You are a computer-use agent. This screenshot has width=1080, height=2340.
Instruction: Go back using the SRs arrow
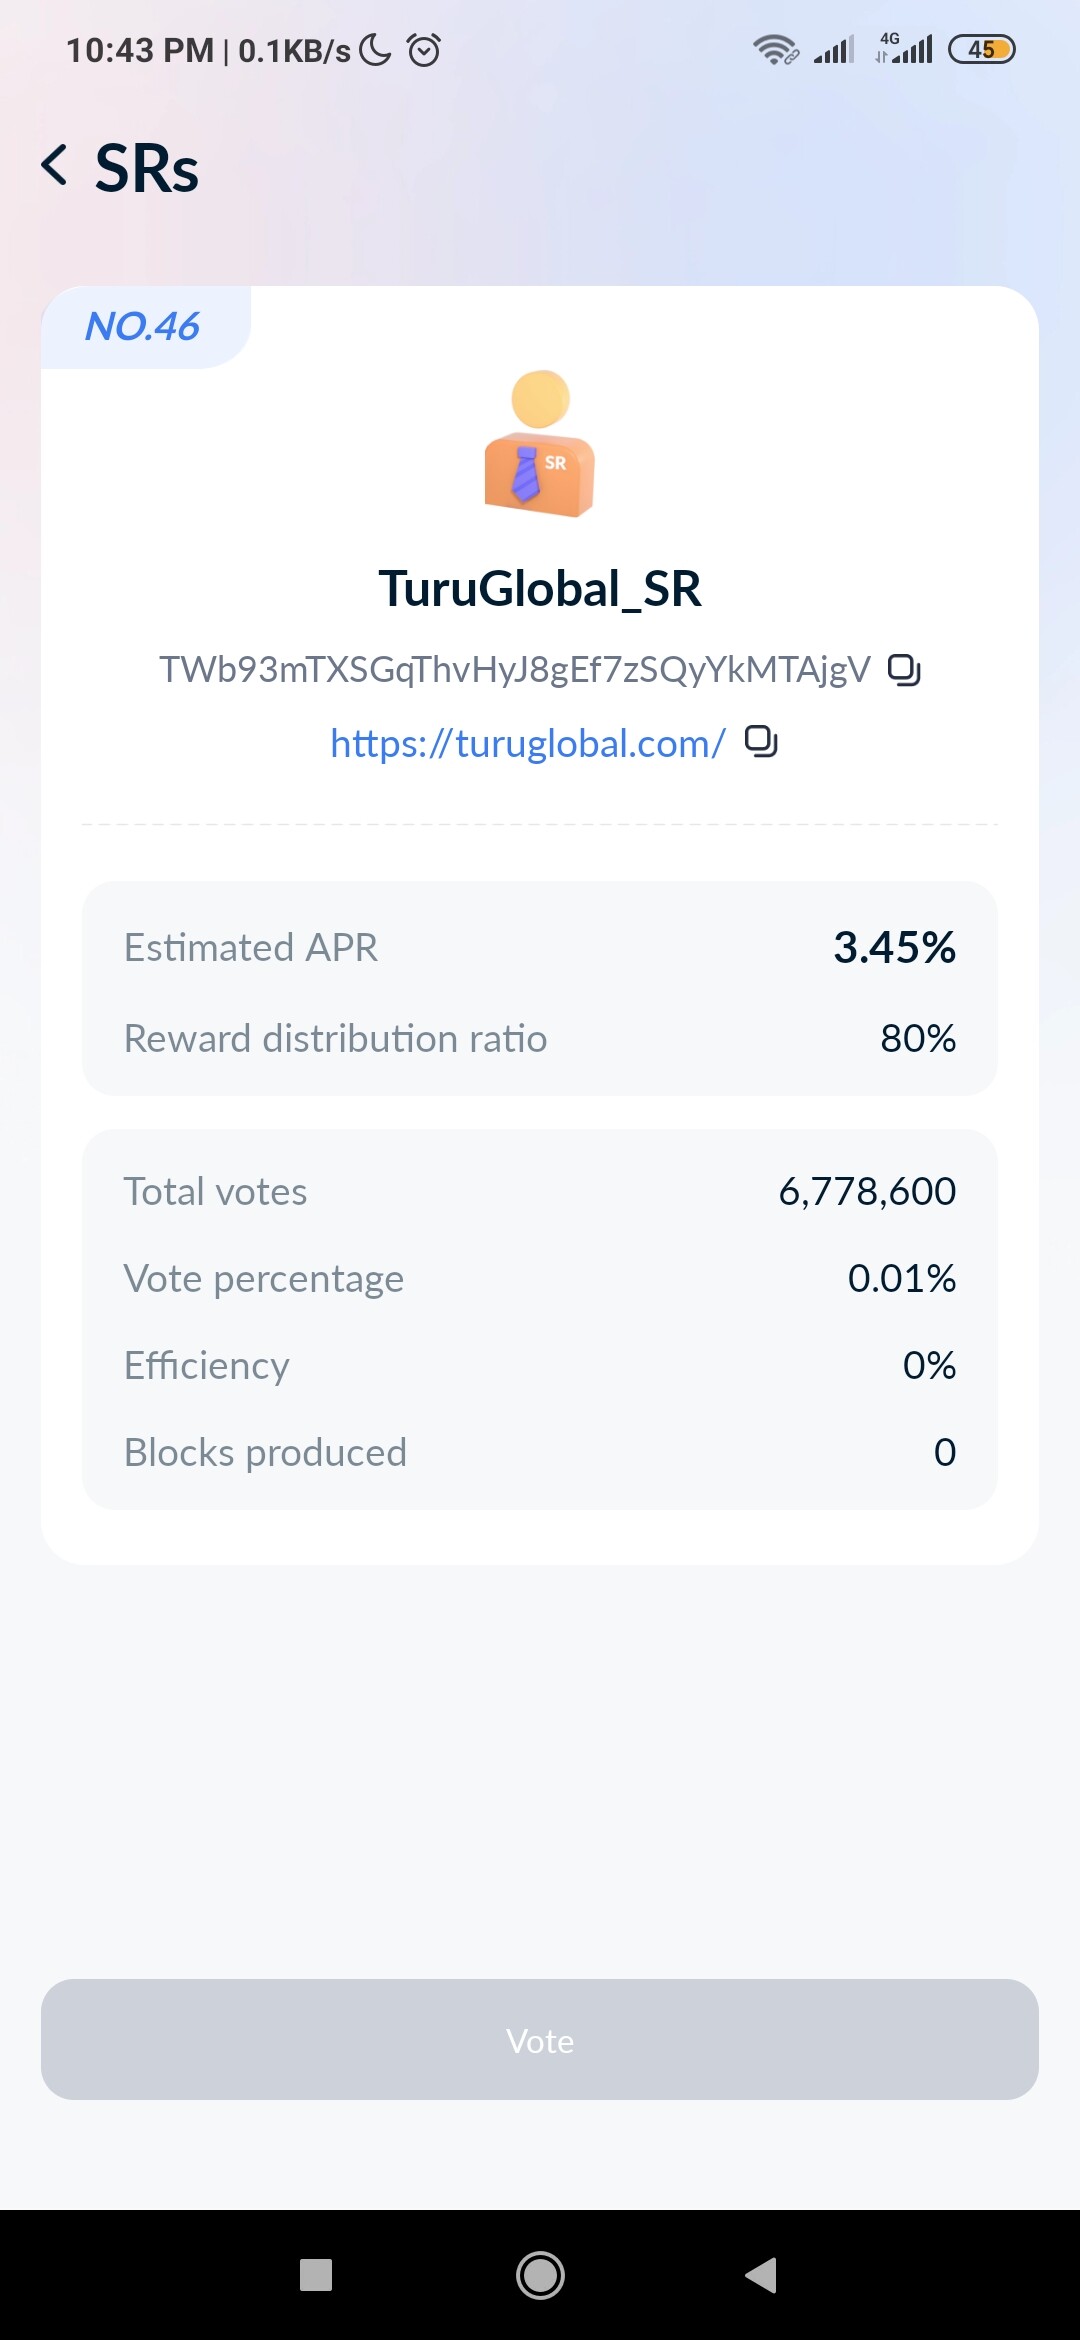[x=55, y=165]
